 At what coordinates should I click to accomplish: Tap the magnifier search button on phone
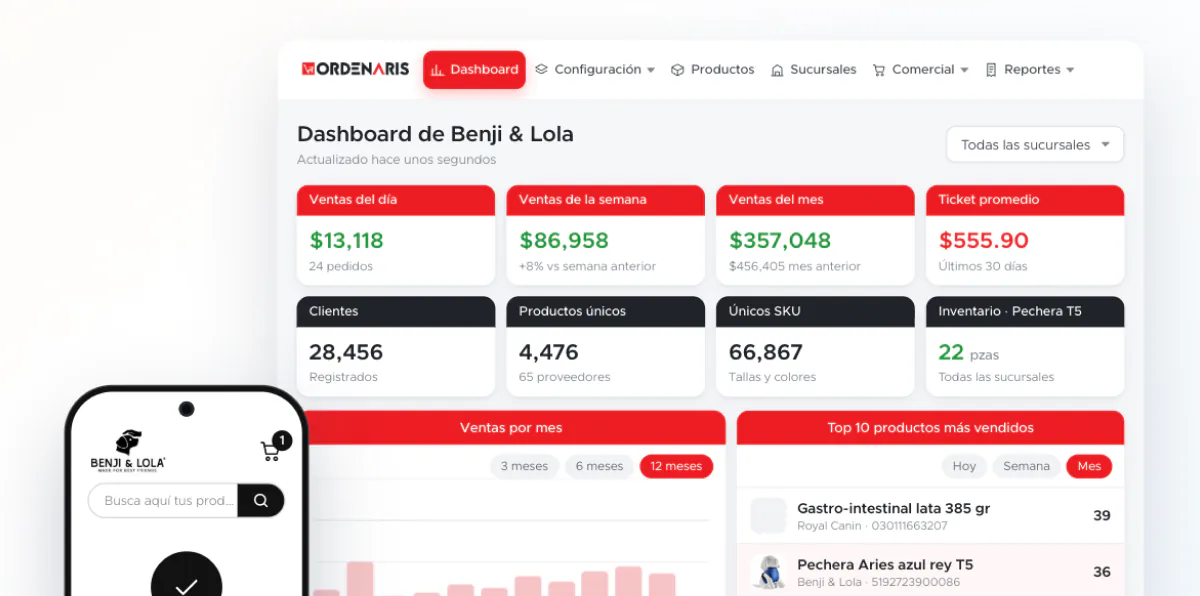(261, 500)
